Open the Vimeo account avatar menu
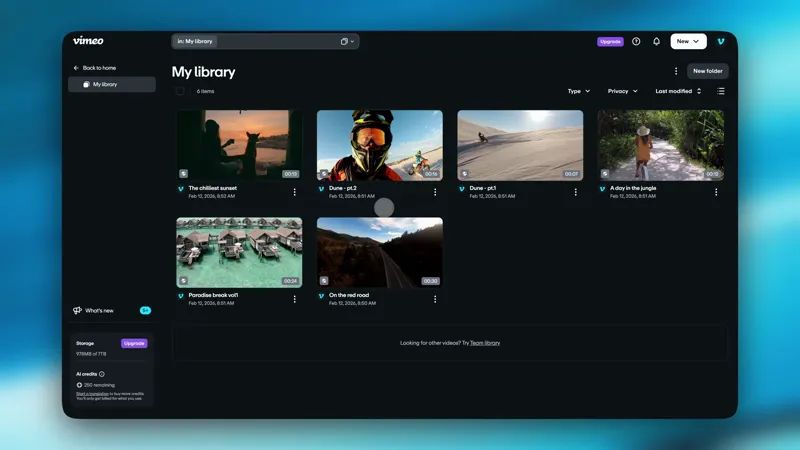 point(720,42)
